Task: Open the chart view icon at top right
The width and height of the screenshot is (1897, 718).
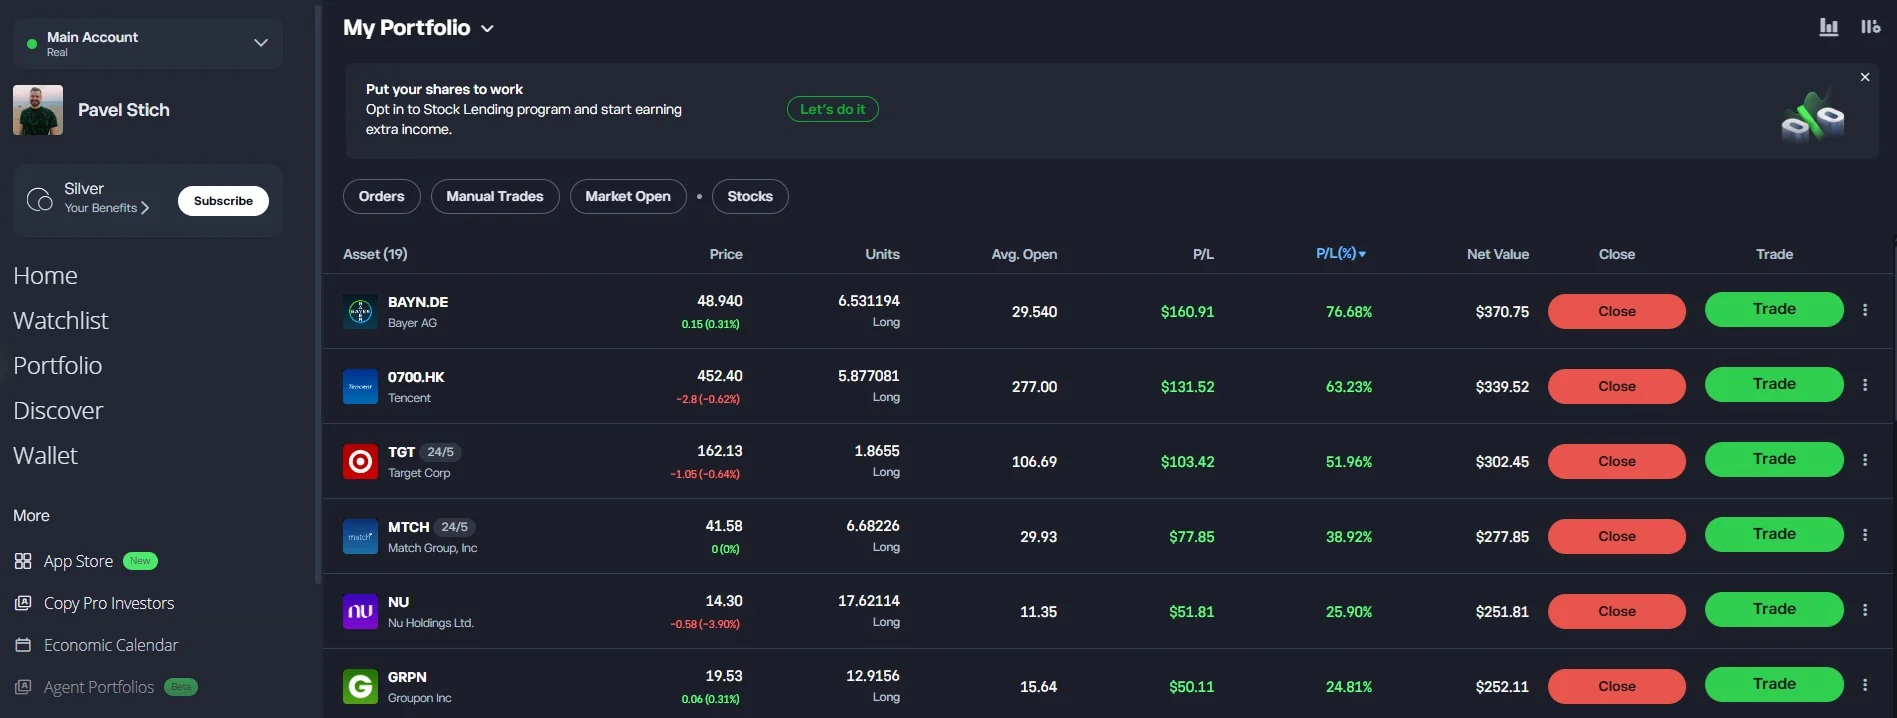Action: click(1828, 27)
